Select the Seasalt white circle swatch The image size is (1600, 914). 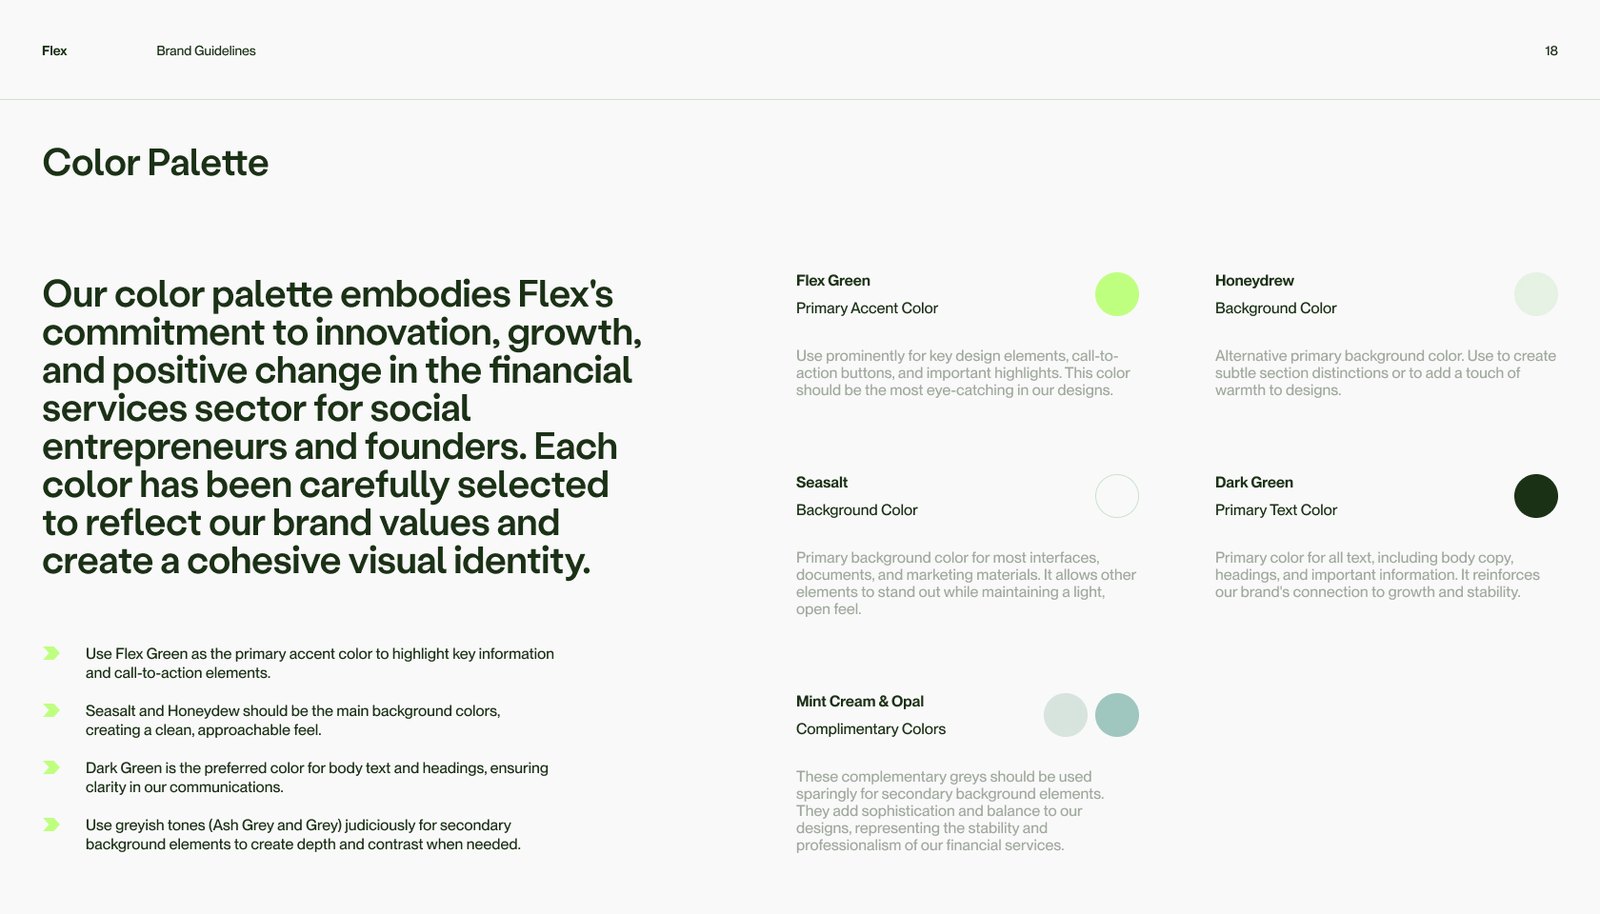click(1117, 496)
